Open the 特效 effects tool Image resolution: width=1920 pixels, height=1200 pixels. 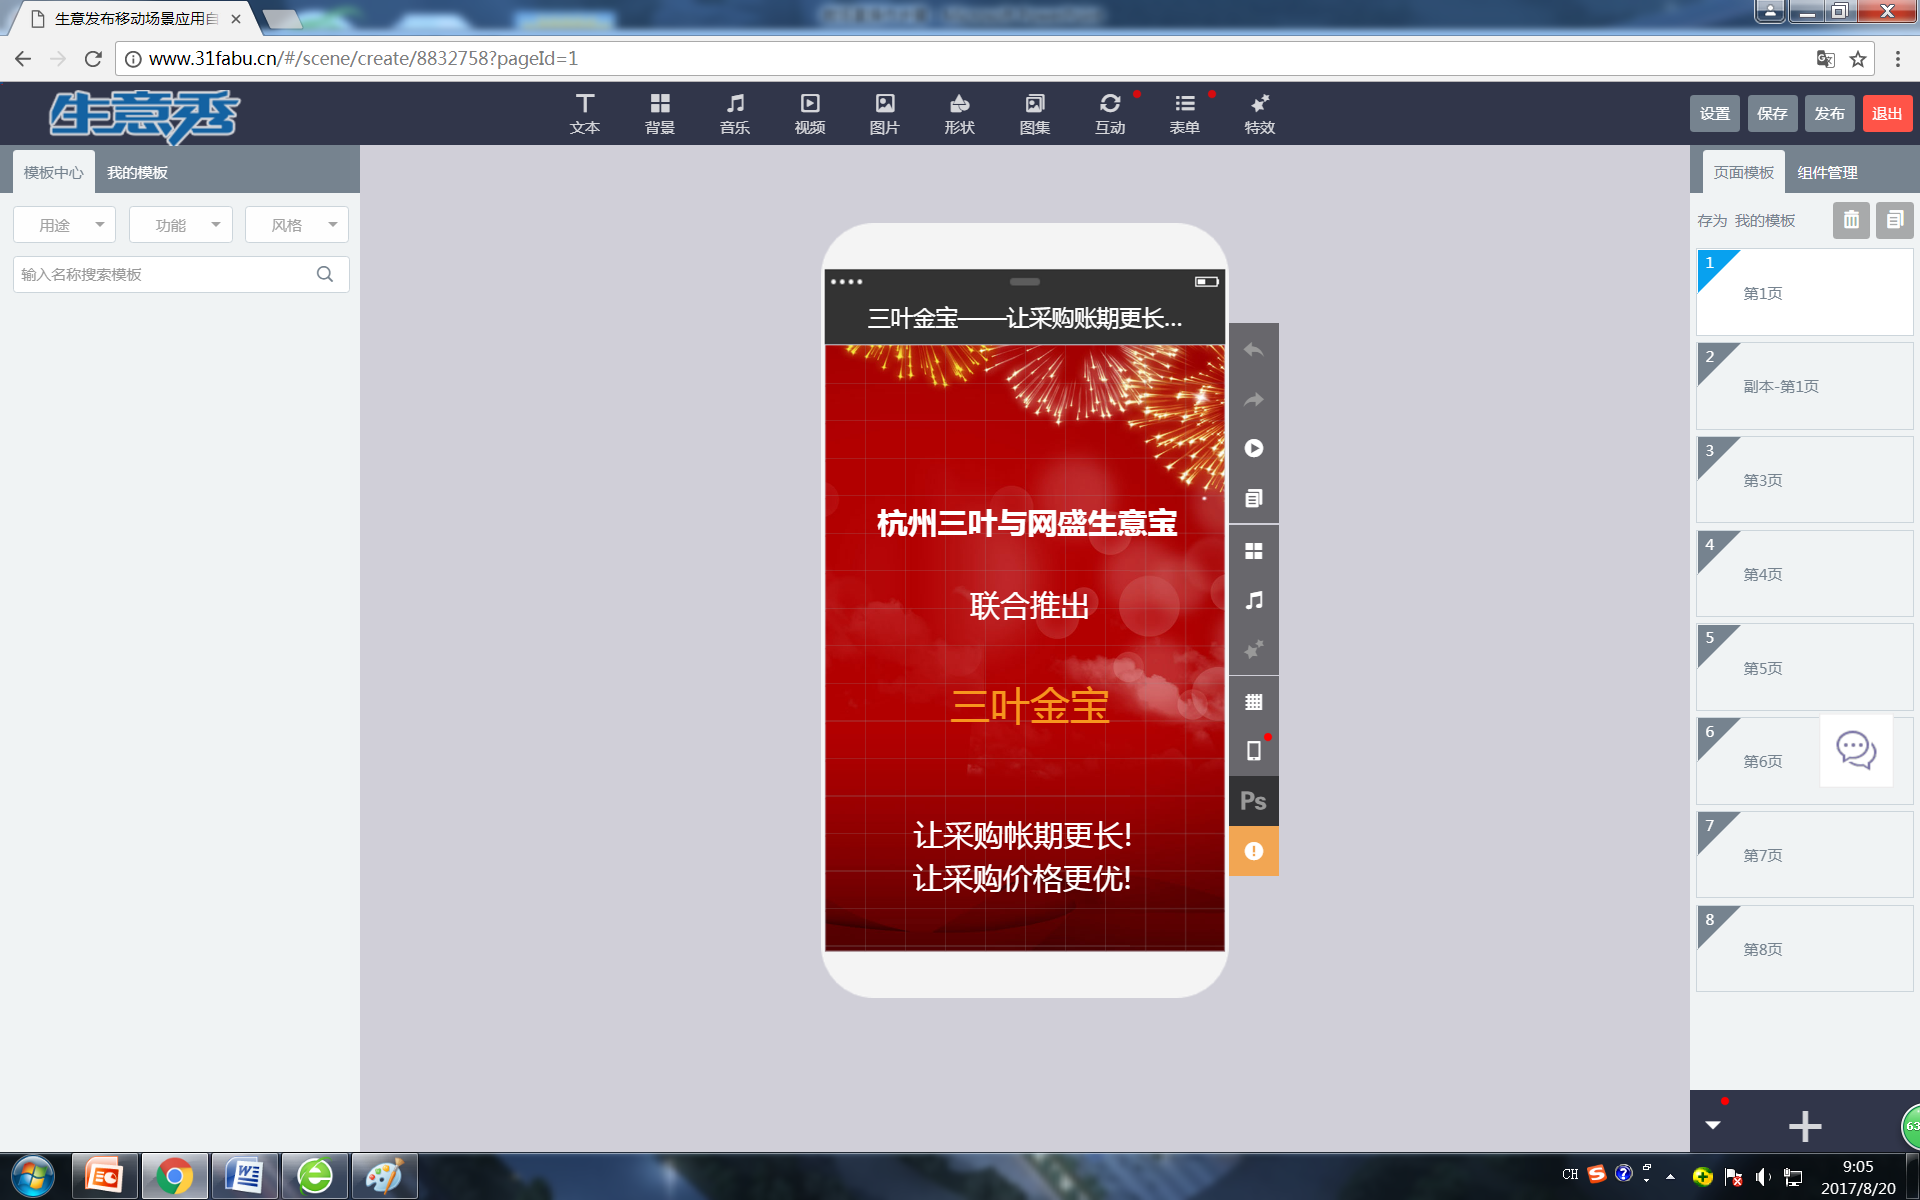[x=1260, y=113]
